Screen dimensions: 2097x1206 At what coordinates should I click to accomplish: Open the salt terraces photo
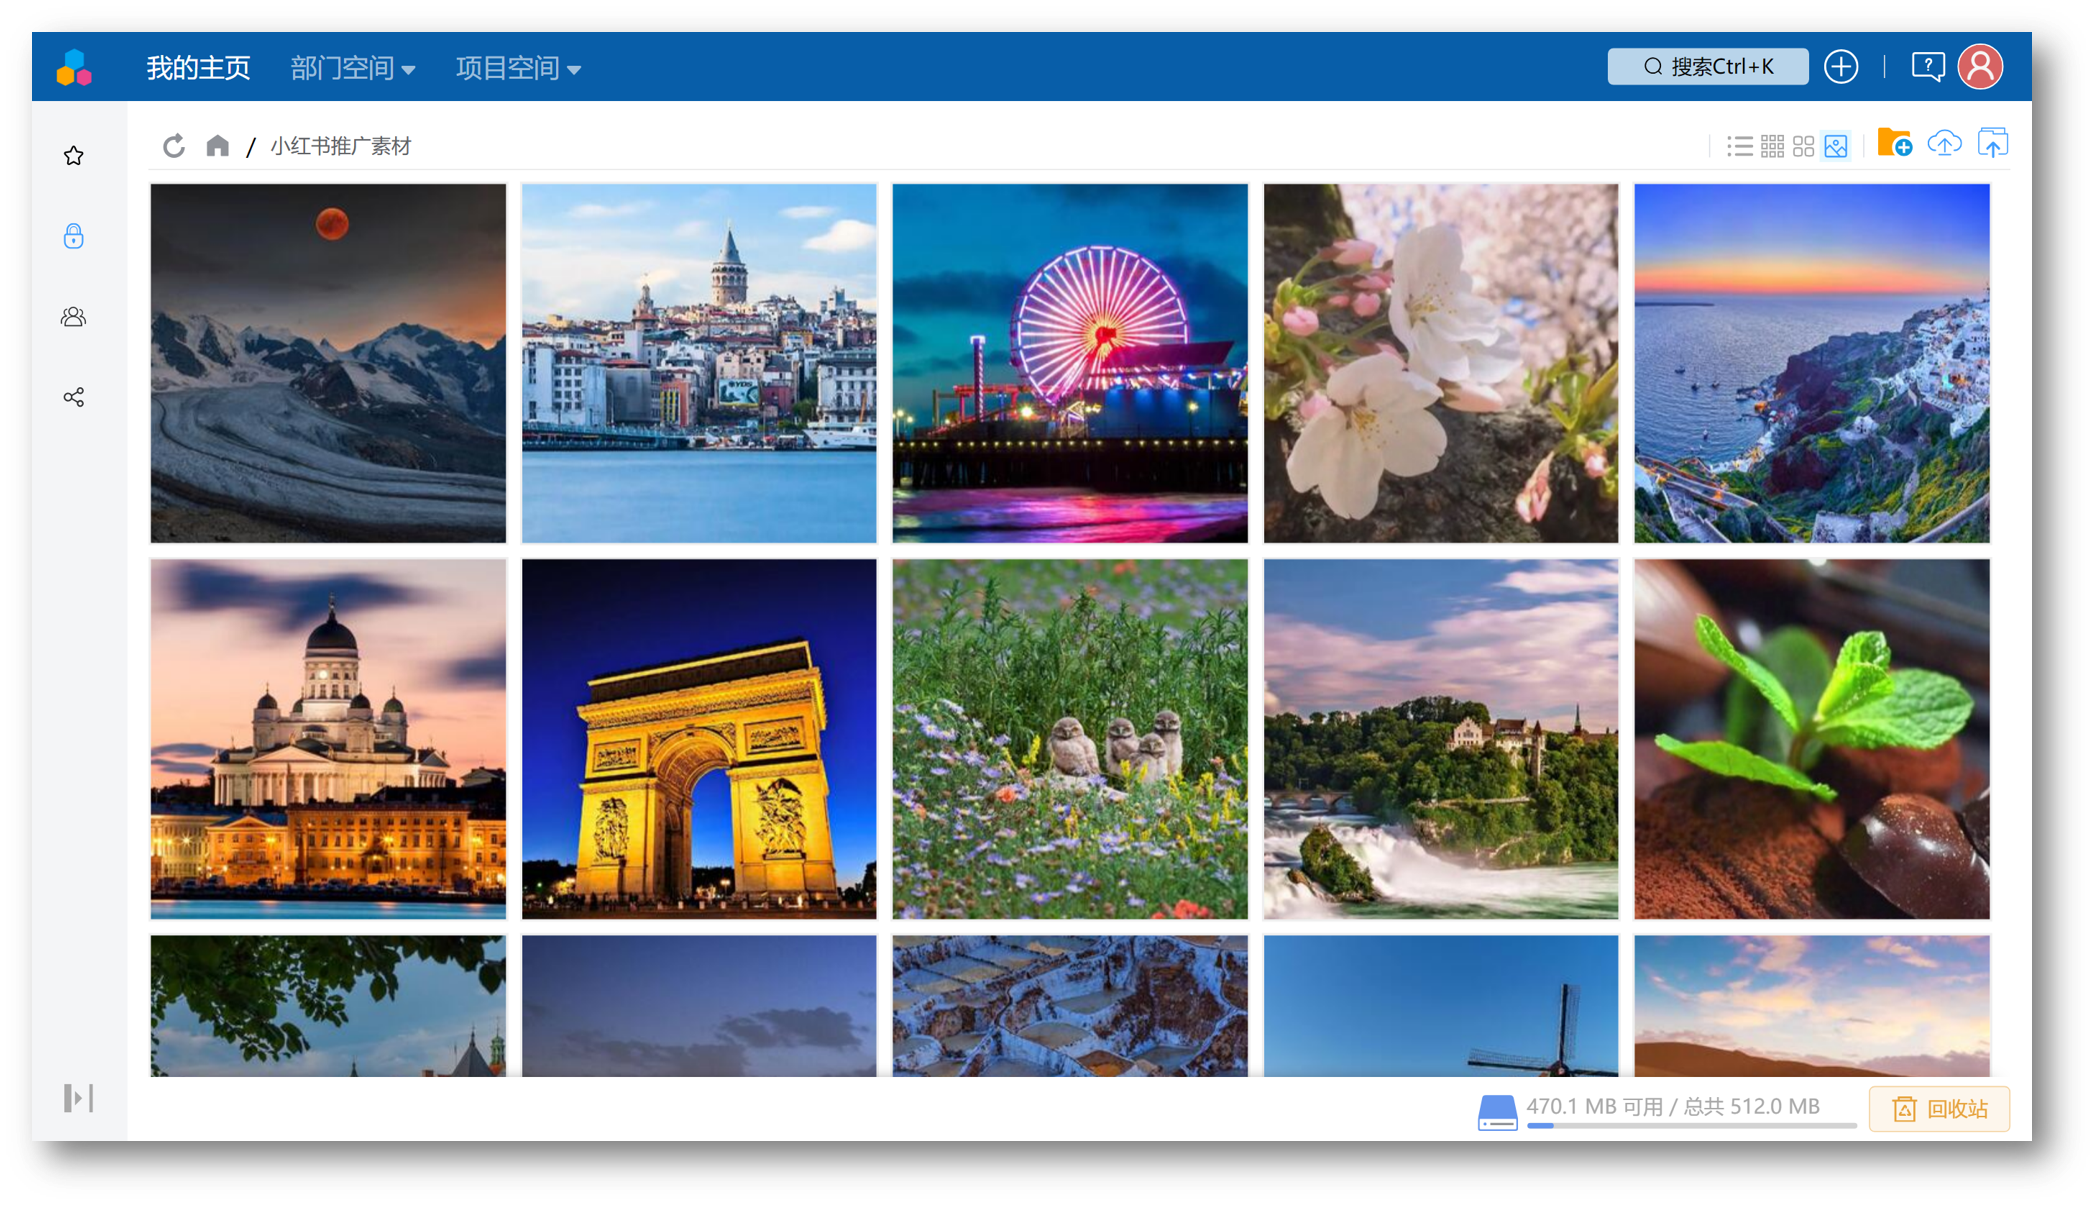(x=1070, y=1006)
